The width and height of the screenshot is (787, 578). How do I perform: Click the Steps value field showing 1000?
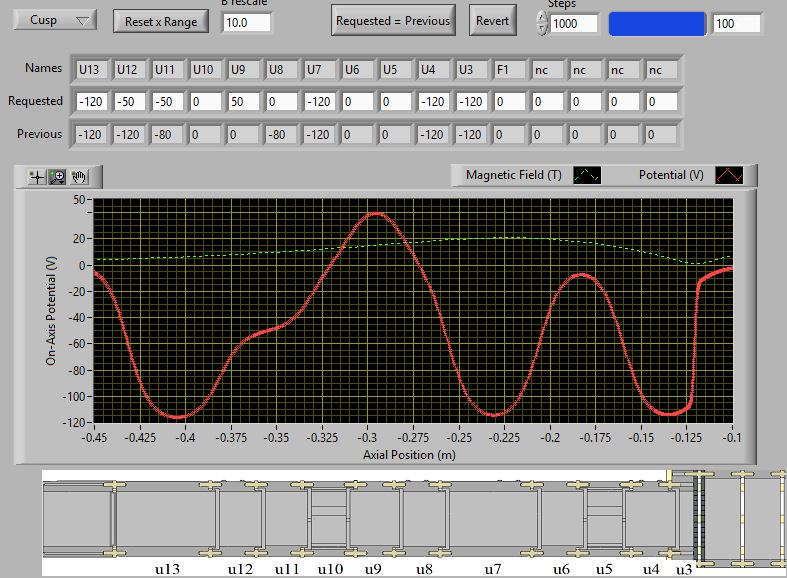[x=573, y=23]
